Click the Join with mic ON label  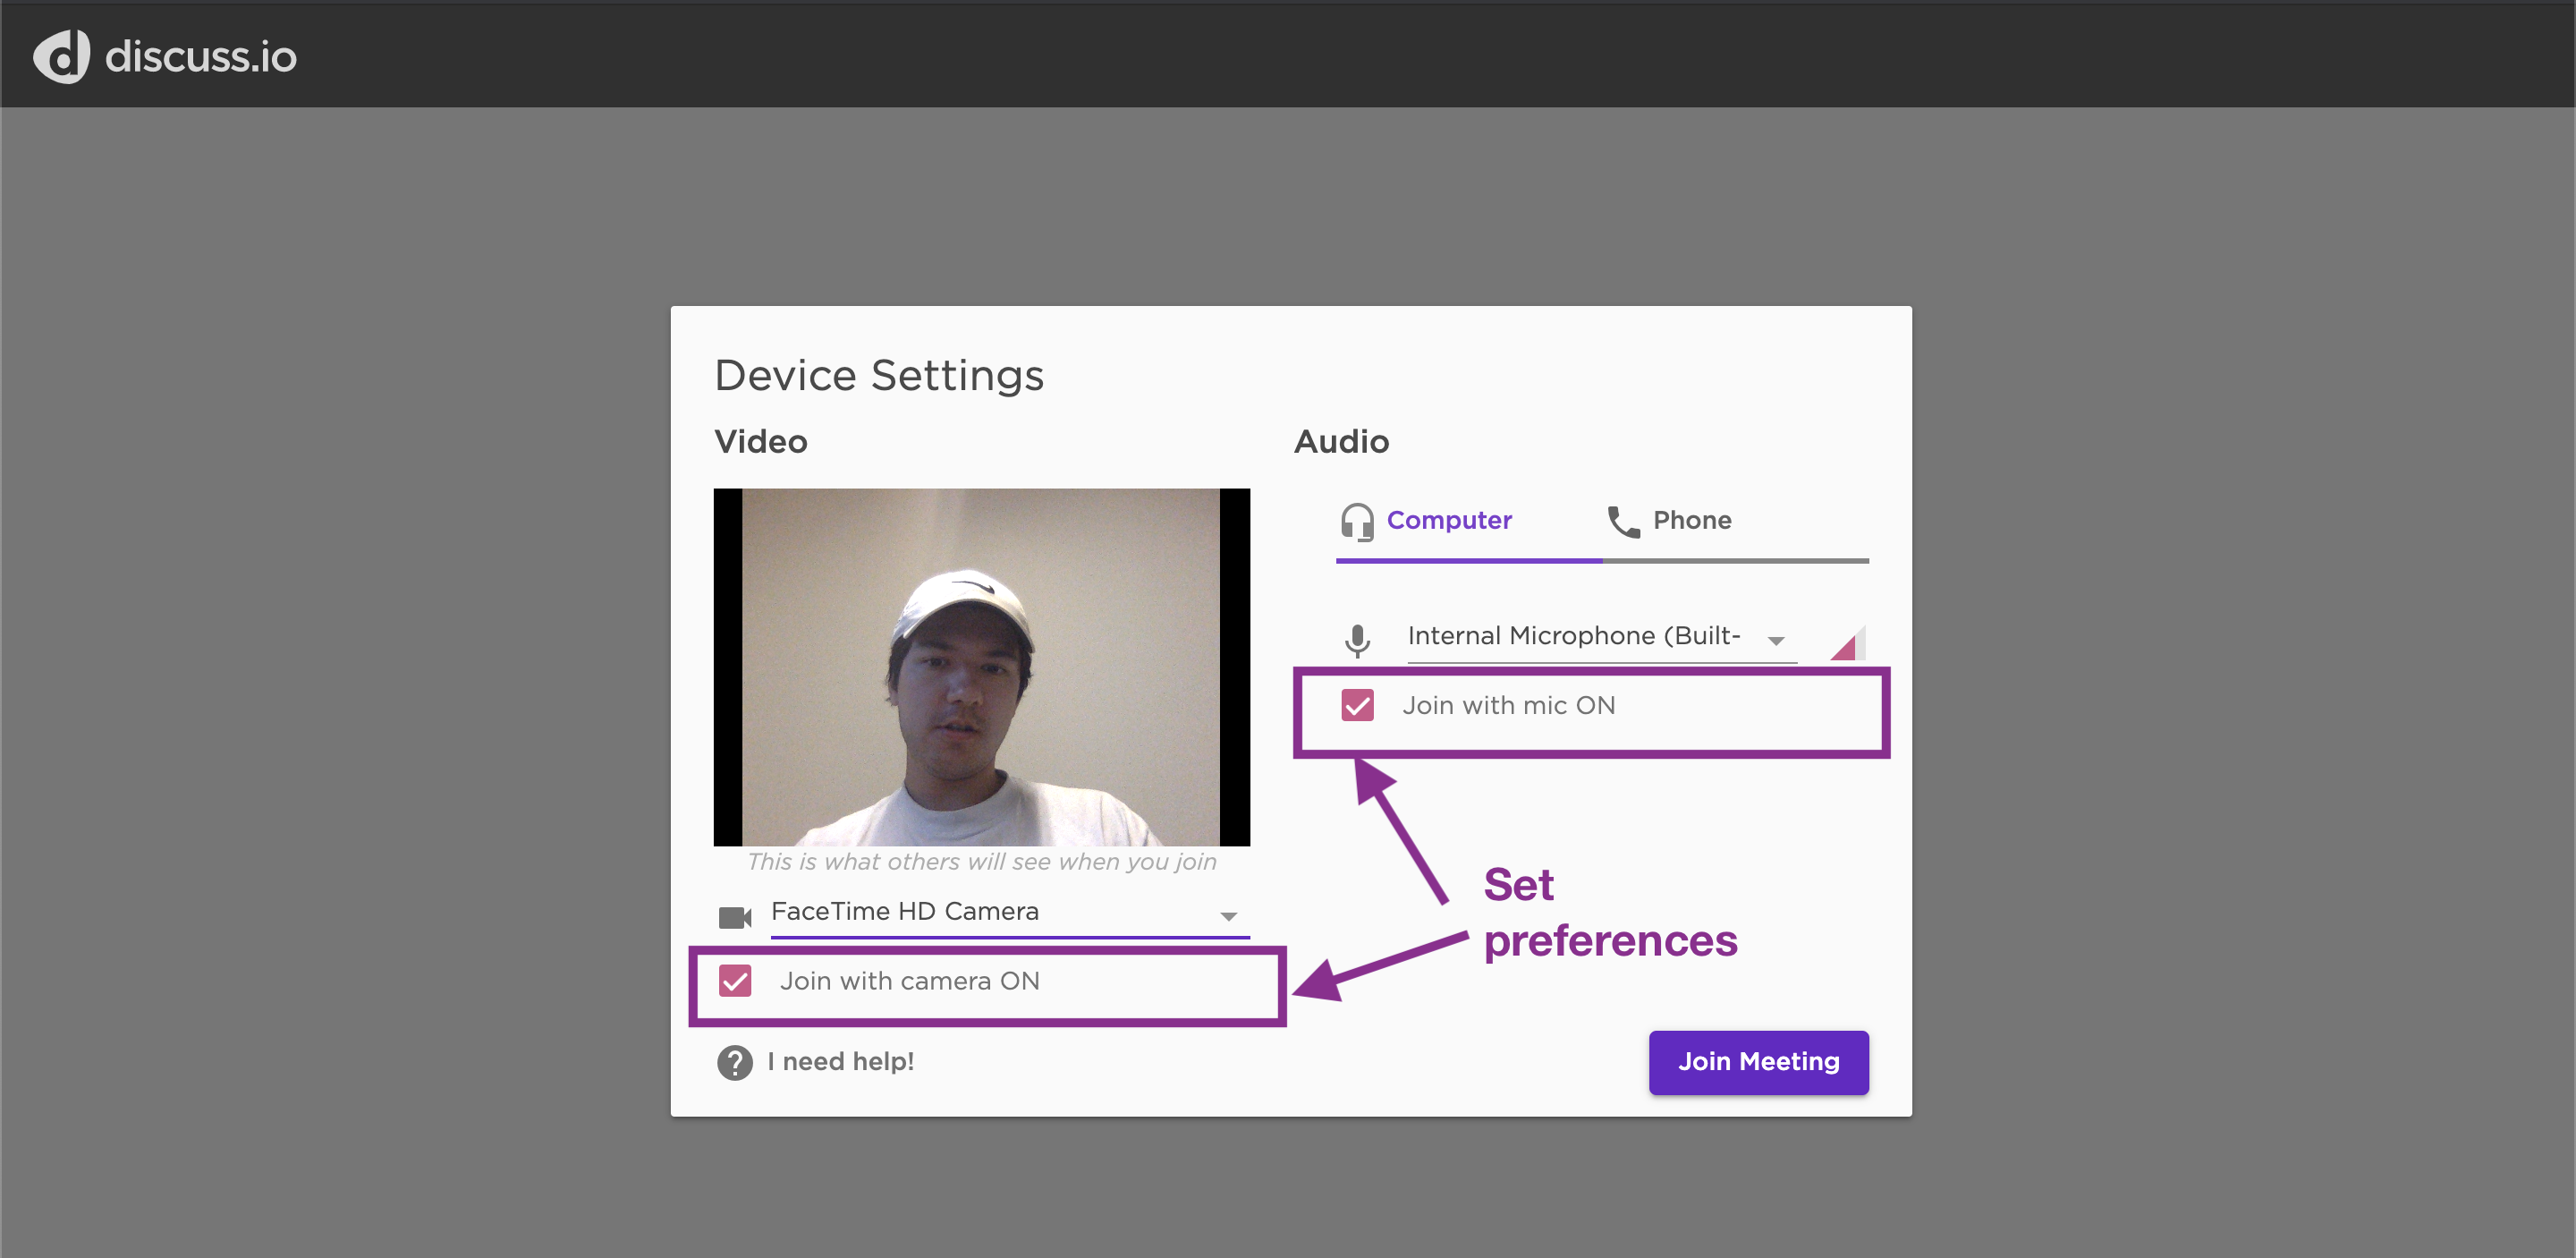tap(1508, 706)
